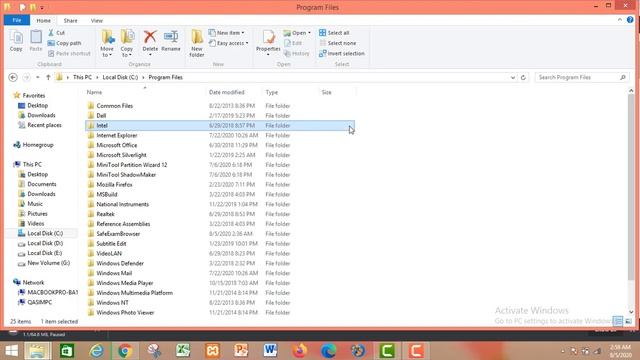
Task: Click Local Disk (C:) in the address bar
Action: [120, 77]
